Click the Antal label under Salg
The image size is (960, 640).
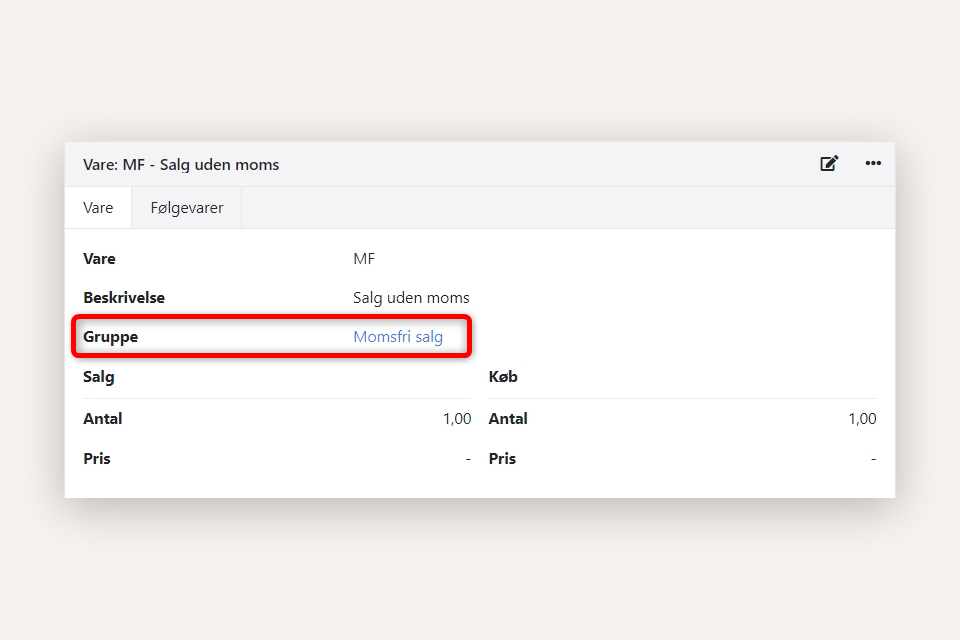103,419
